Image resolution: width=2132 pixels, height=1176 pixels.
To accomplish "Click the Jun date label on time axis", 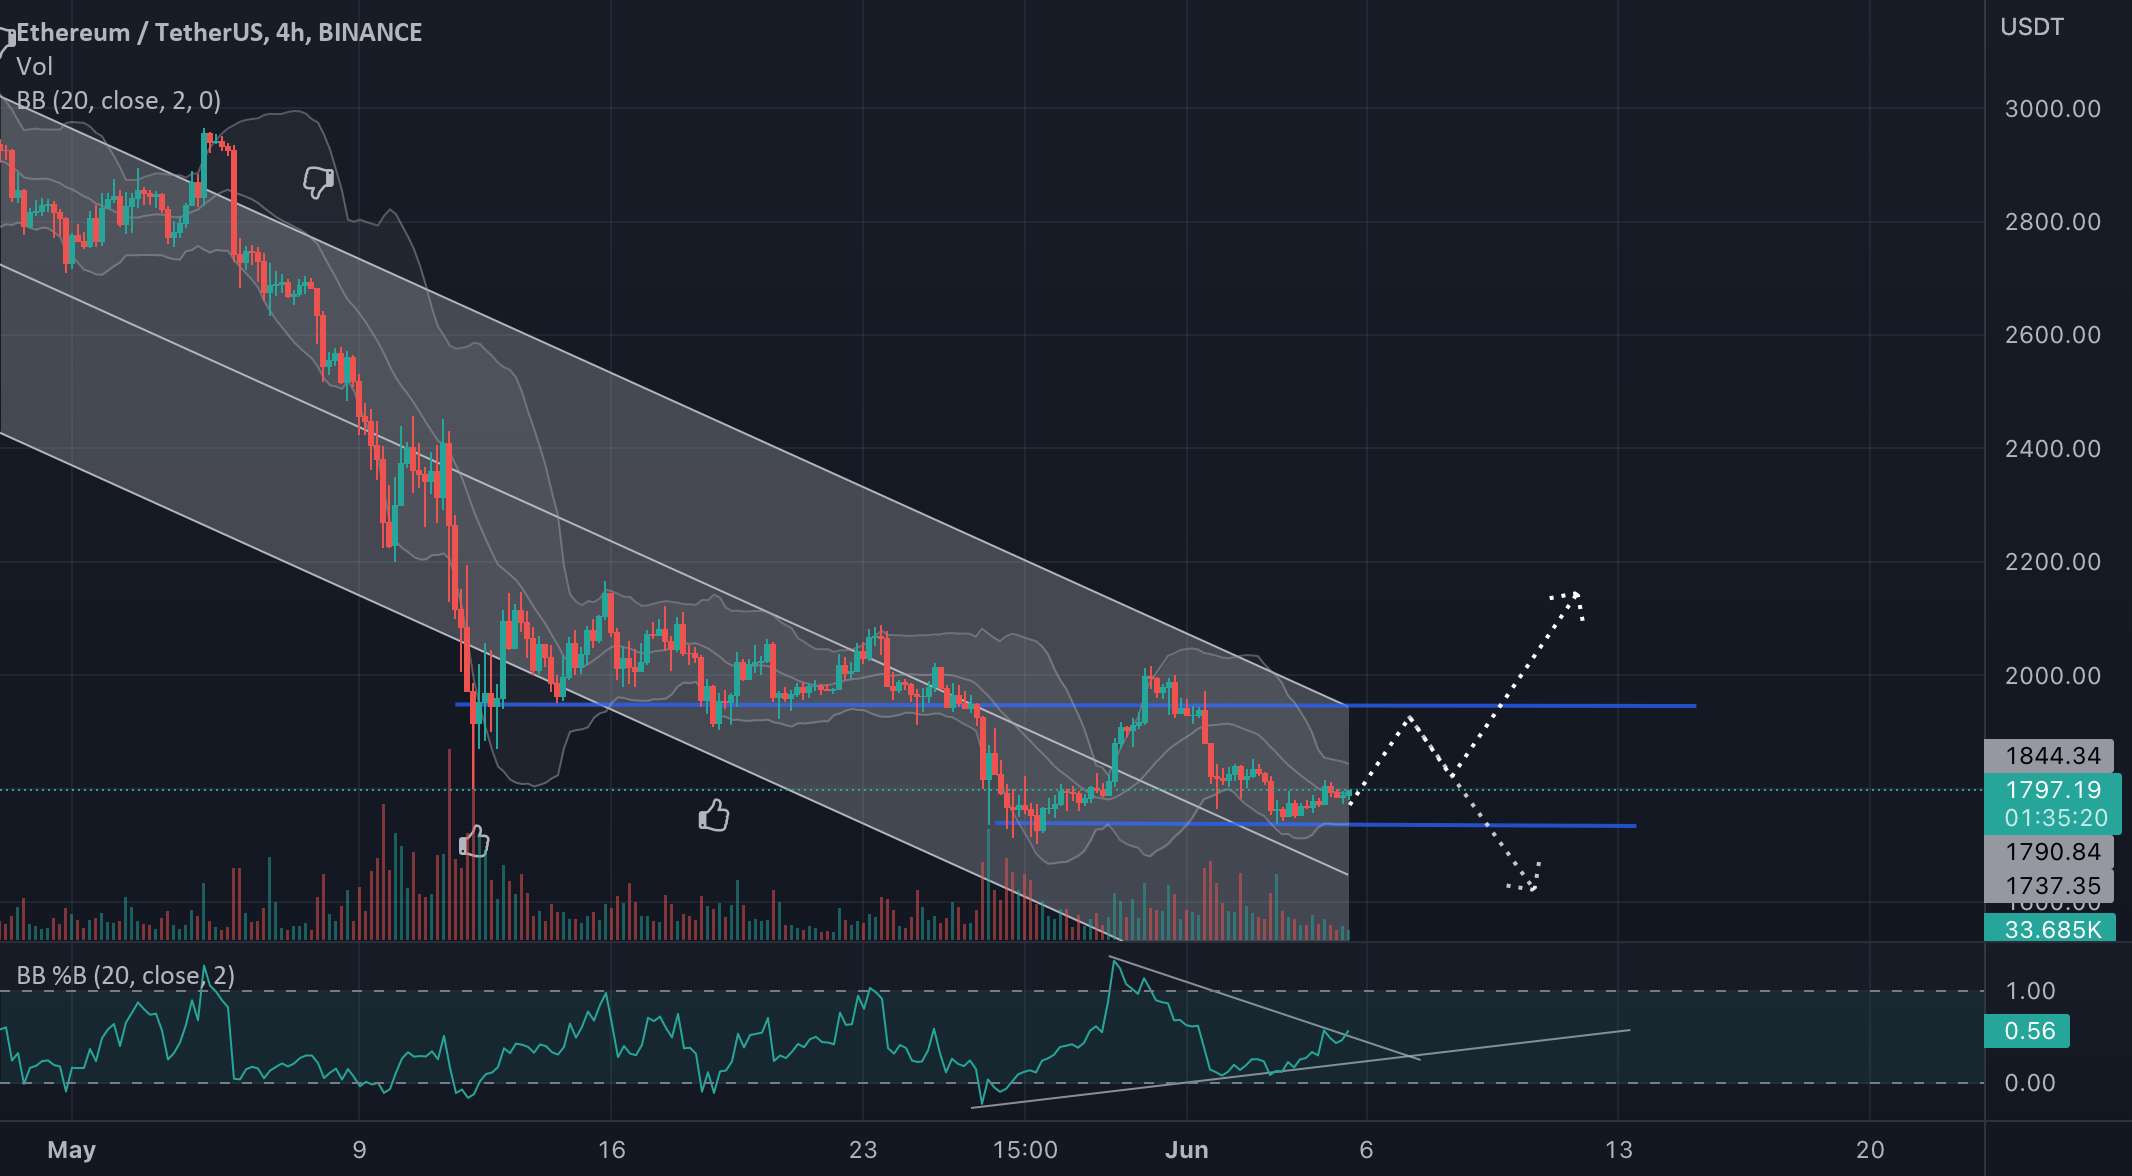I will 1187,1149.
